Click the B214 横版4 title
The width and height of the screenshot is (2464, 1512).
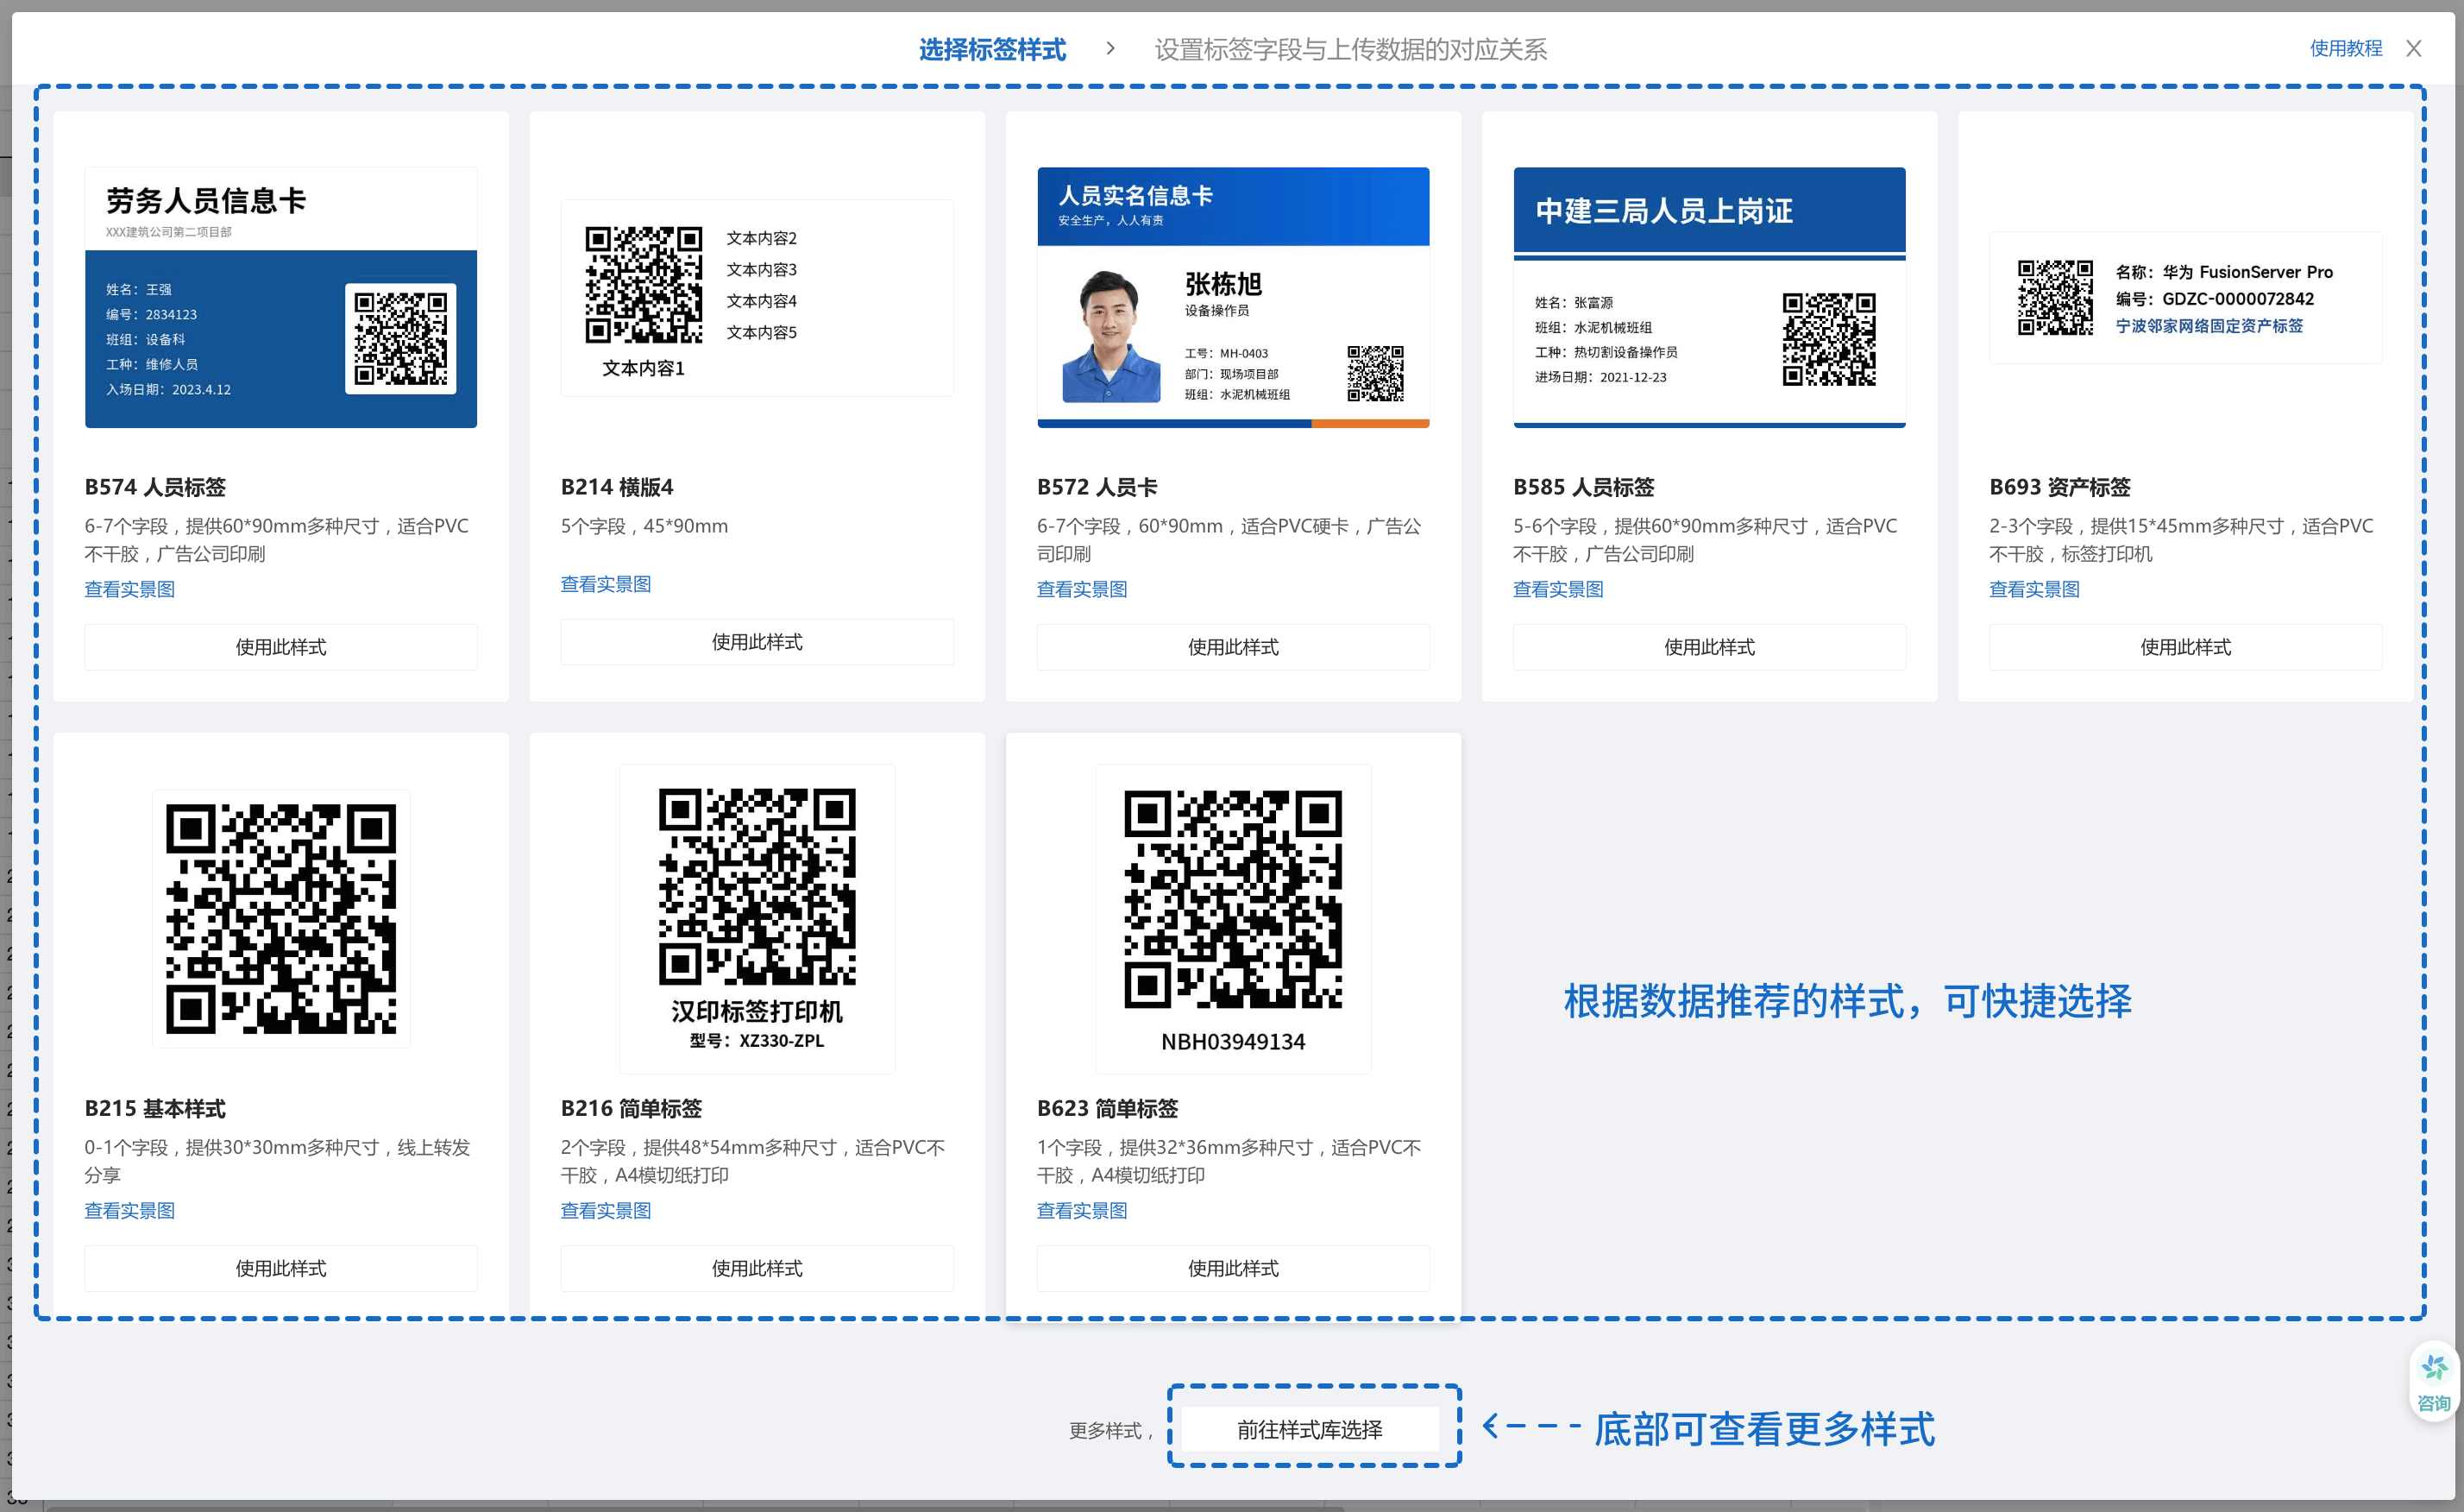click(x=617, y=487)
